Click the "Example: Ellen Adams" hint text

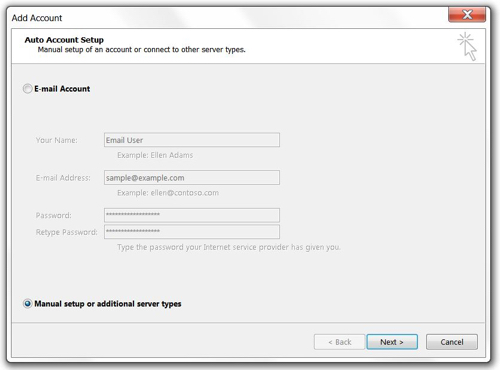155,155
